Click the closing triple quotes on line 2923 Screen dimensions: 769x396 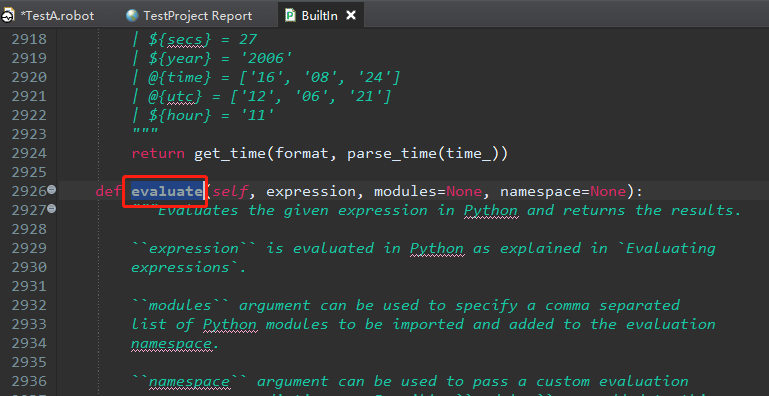click(145, 132)
